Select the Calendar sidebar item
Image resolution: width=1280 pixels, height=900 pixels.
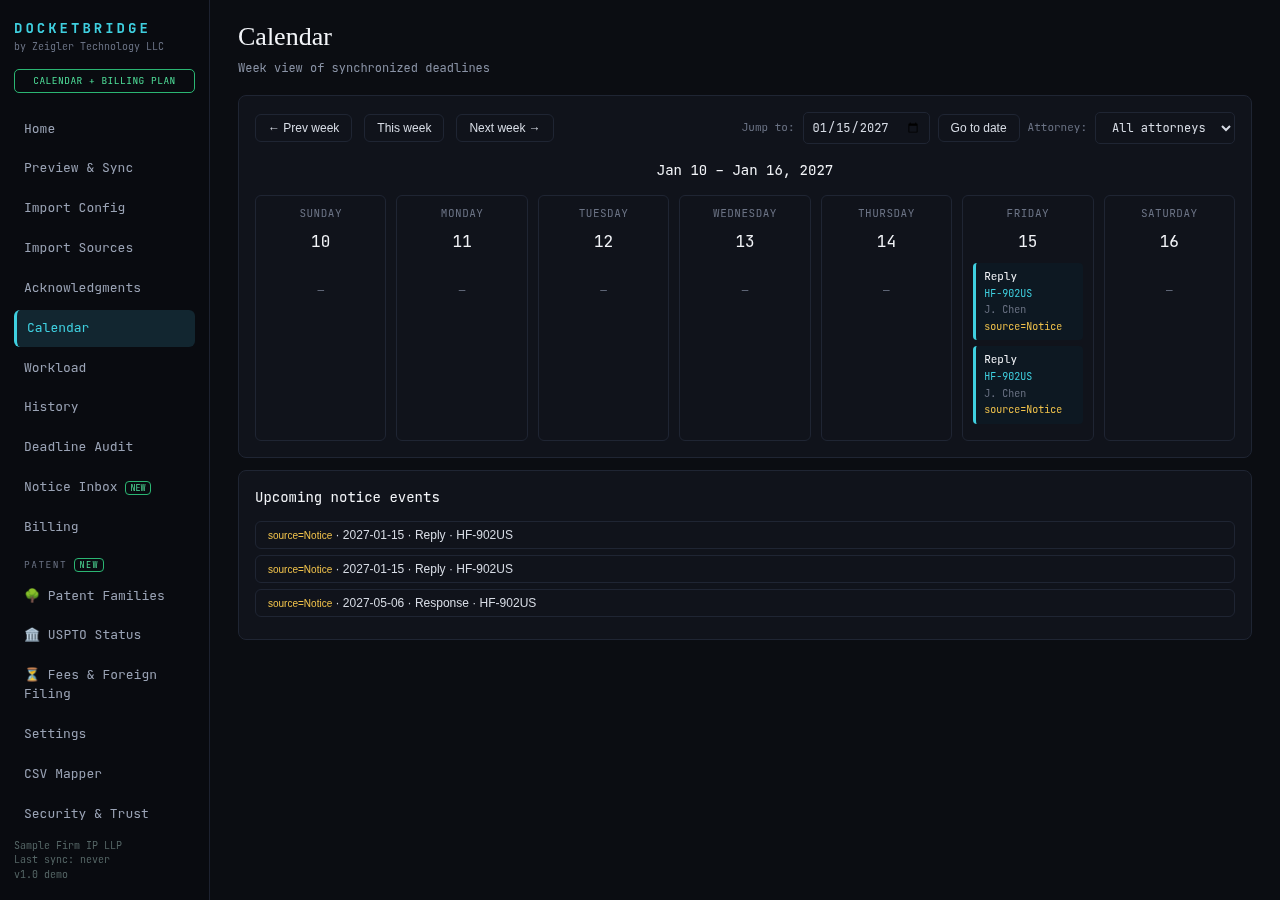pyautogui.click(x=104, y=328)
